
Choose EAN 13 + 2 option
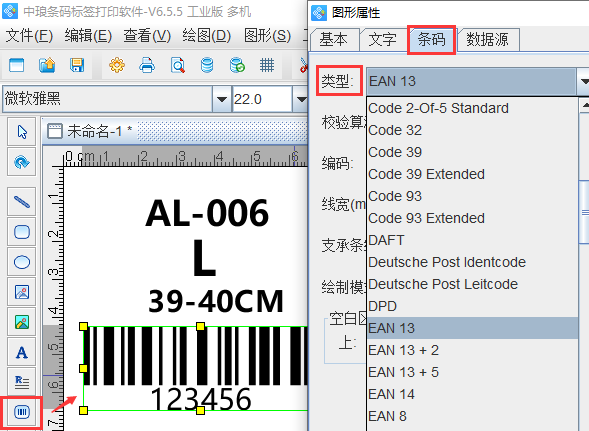(472, 350)
